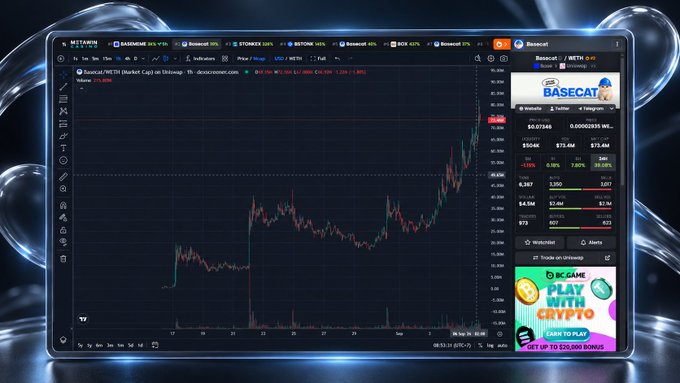Select the candlestick chart type icon
This screenshot has height=383, width=680.
coord(166,59)
